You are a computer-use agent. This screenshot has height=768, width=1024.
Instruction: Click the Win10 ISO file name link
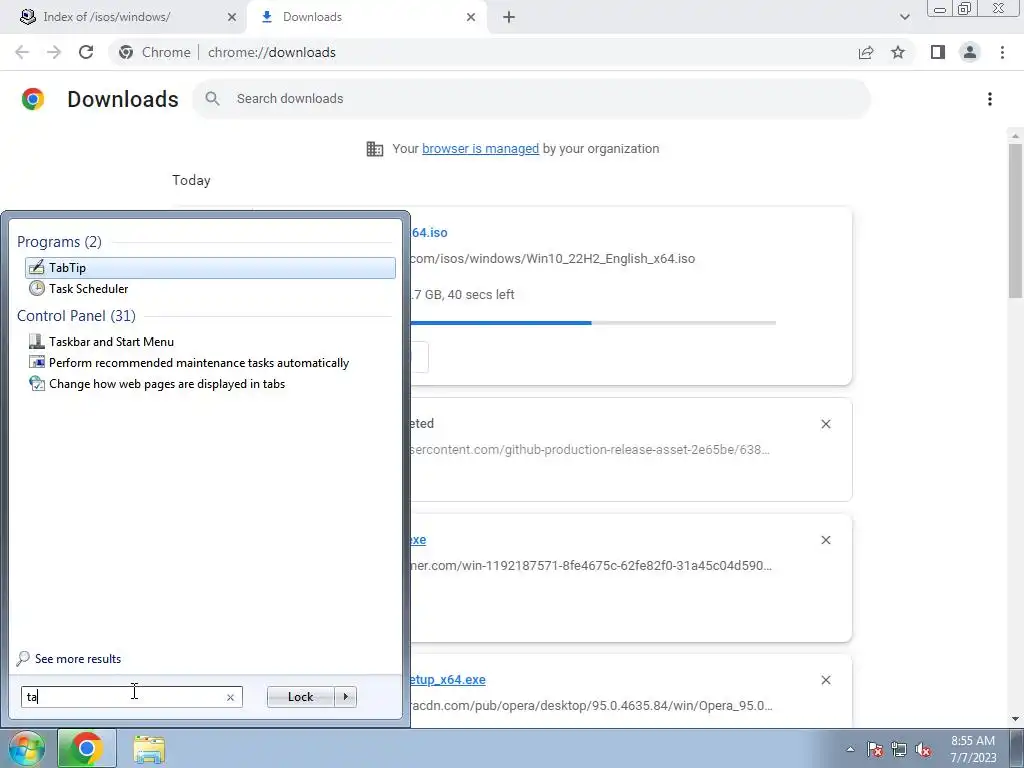coord(428,232)
